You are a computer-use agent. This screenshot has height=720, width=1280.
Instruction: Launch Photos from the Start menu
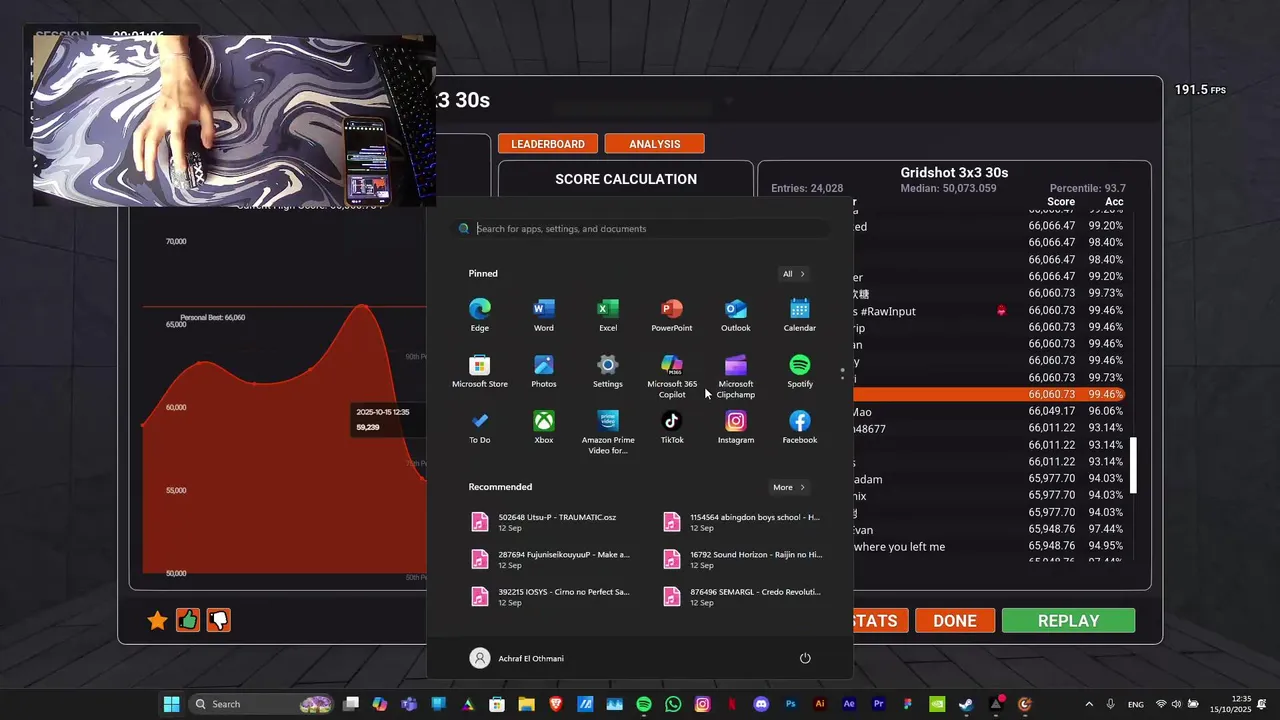[544, 371]
